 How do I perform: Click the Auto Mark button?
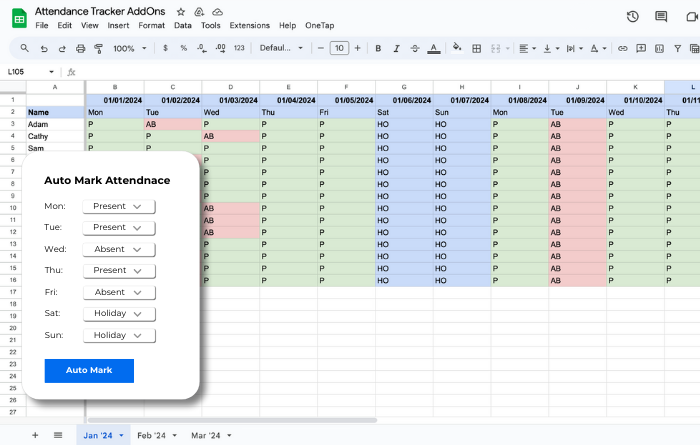(x=89, y=370)
